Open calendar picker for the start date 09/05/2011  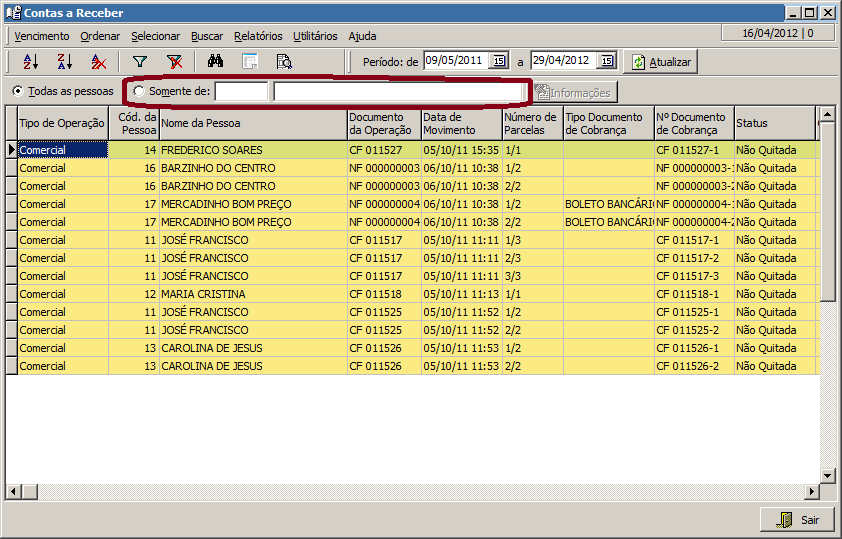pyautogui.click(x=499, y=61)
